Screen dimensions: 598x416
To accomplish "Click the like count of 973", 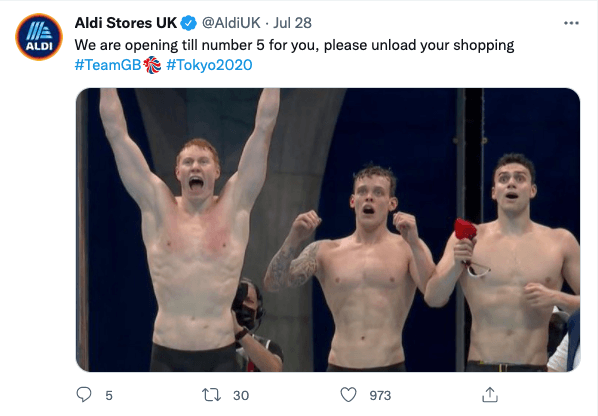I will coord(380,396).
